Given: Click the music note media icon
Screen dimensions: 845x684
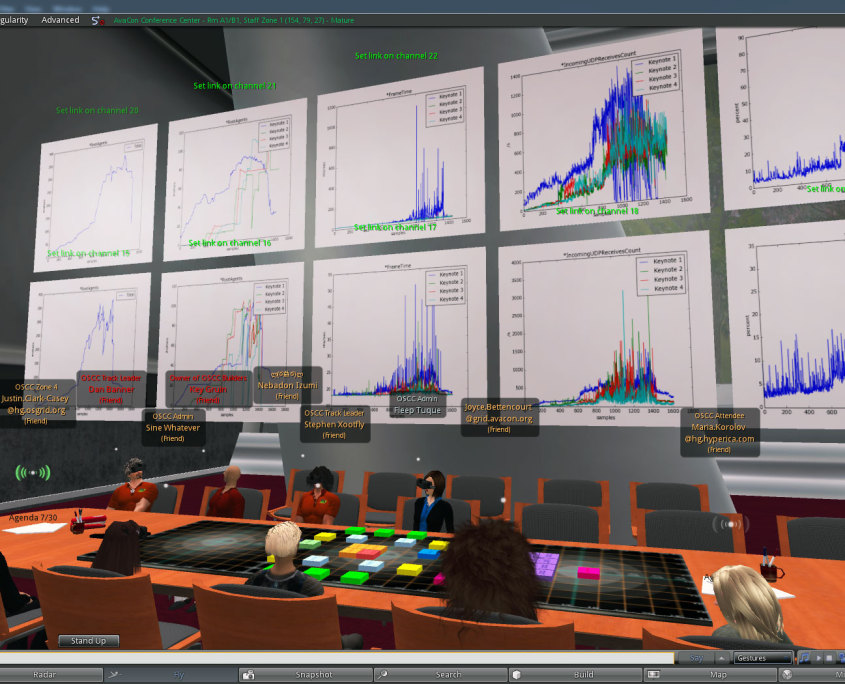Looking at the screenshot, I should pos(805,658).
